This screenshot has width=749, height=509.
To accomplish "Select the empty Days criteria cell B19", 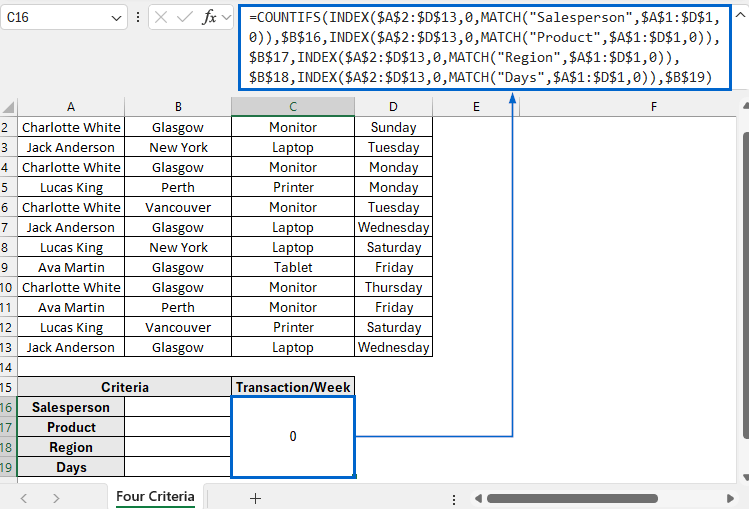I will point(177,467).
